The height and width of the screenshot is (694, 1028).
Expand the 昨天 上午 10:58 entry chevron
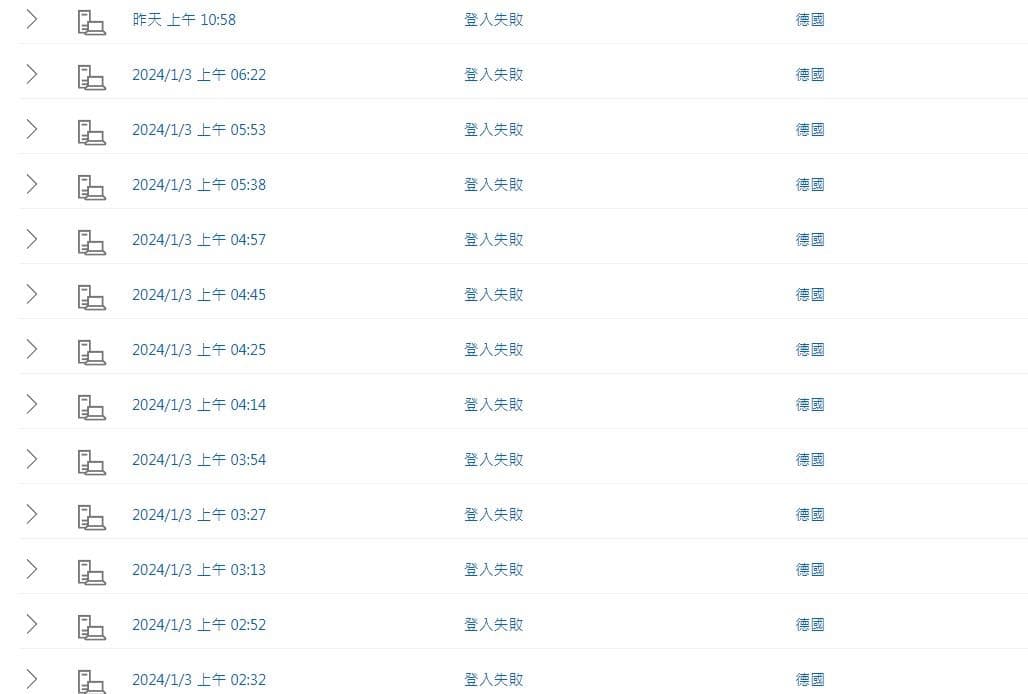click(x=31, y=20)
